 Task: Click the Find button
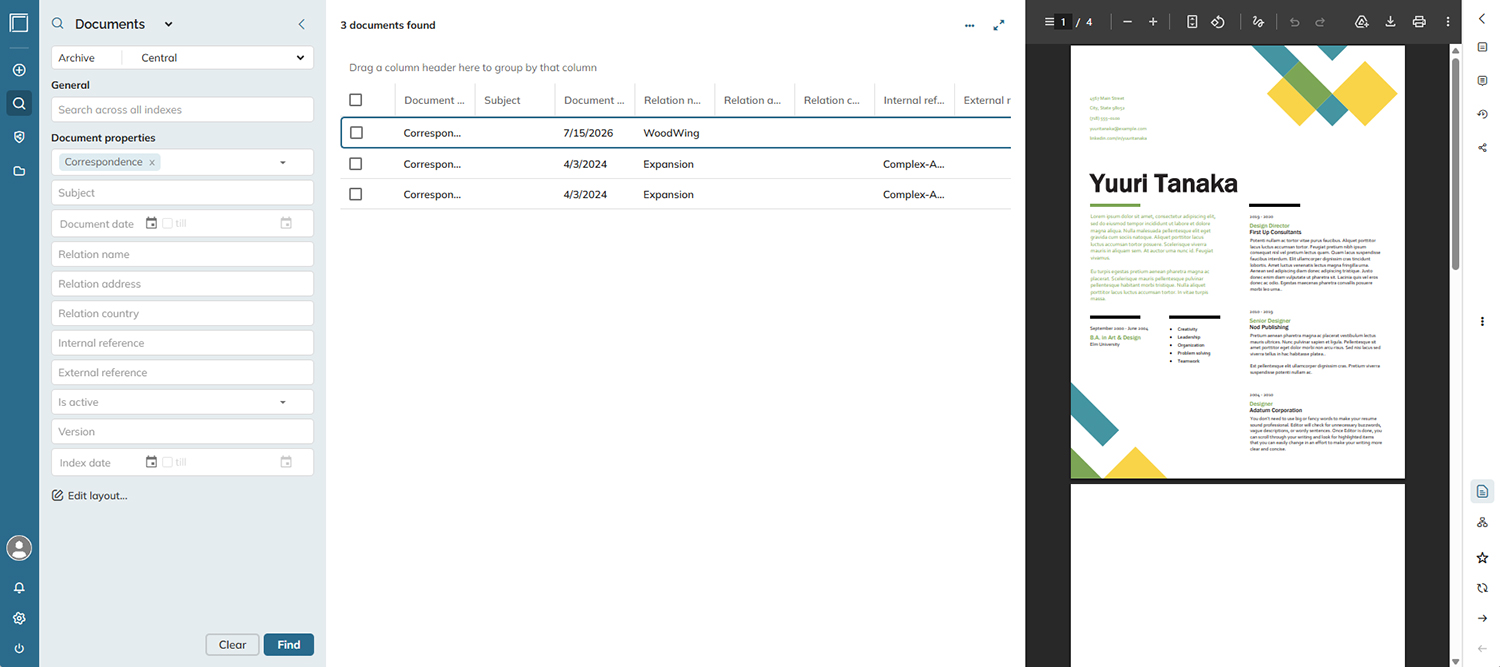[x=289, y=645]
